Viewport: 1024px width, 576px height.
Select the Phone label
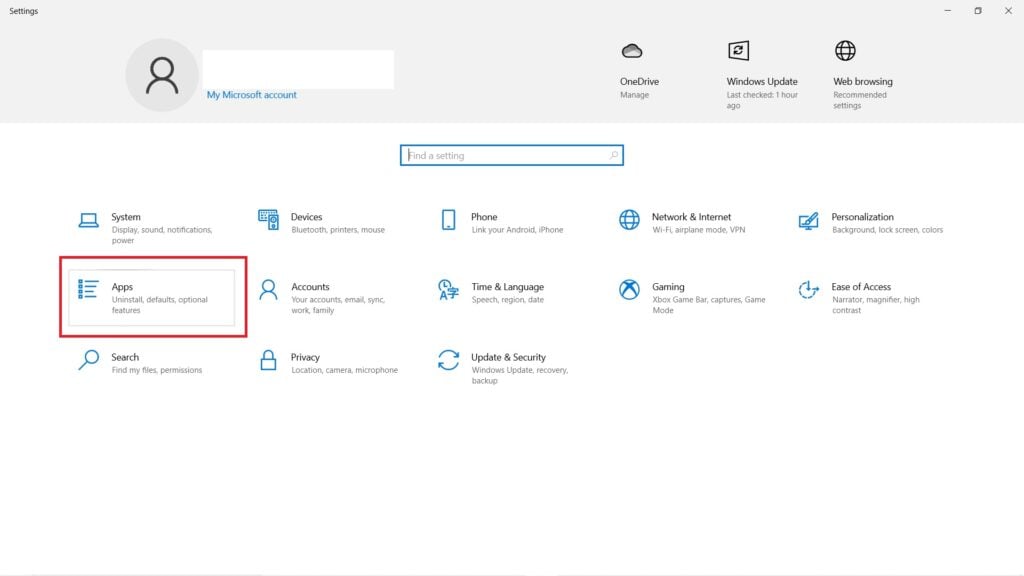click(484, 217)
